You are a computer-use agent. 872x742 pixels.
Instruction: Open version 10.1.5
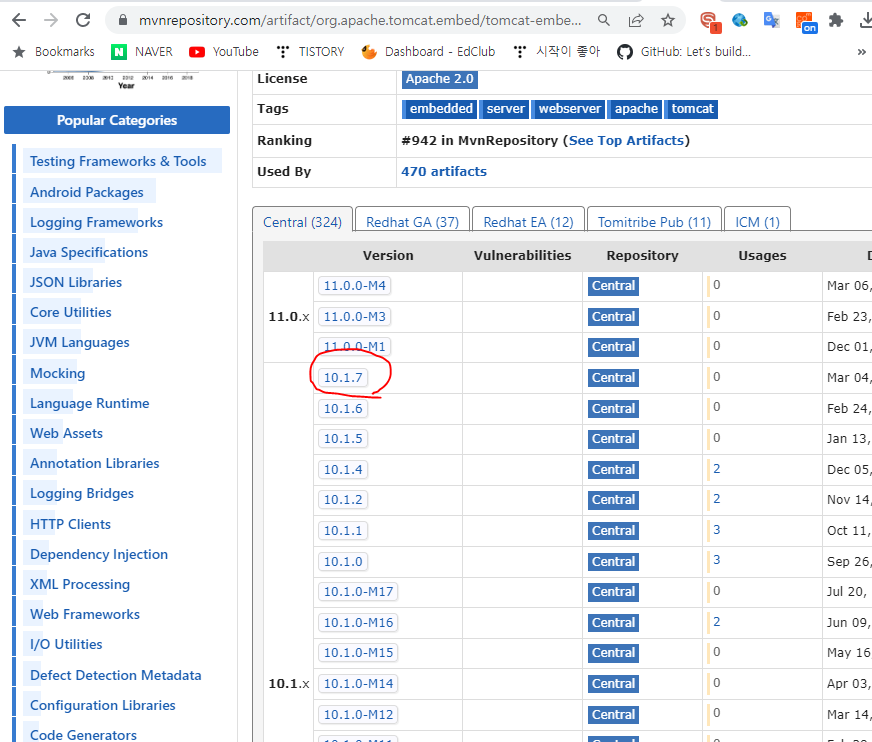pos(343,439)
